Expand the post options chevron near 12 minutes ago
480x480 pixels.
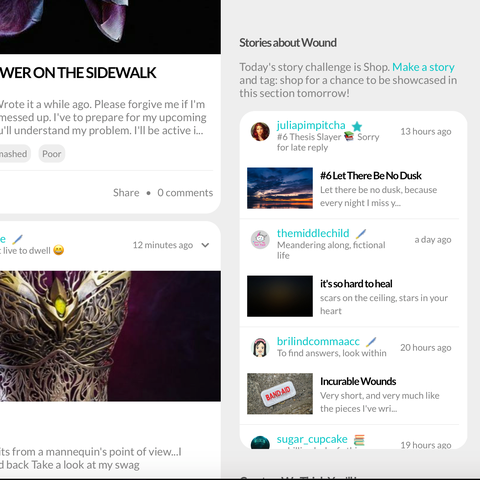(205, 245)
